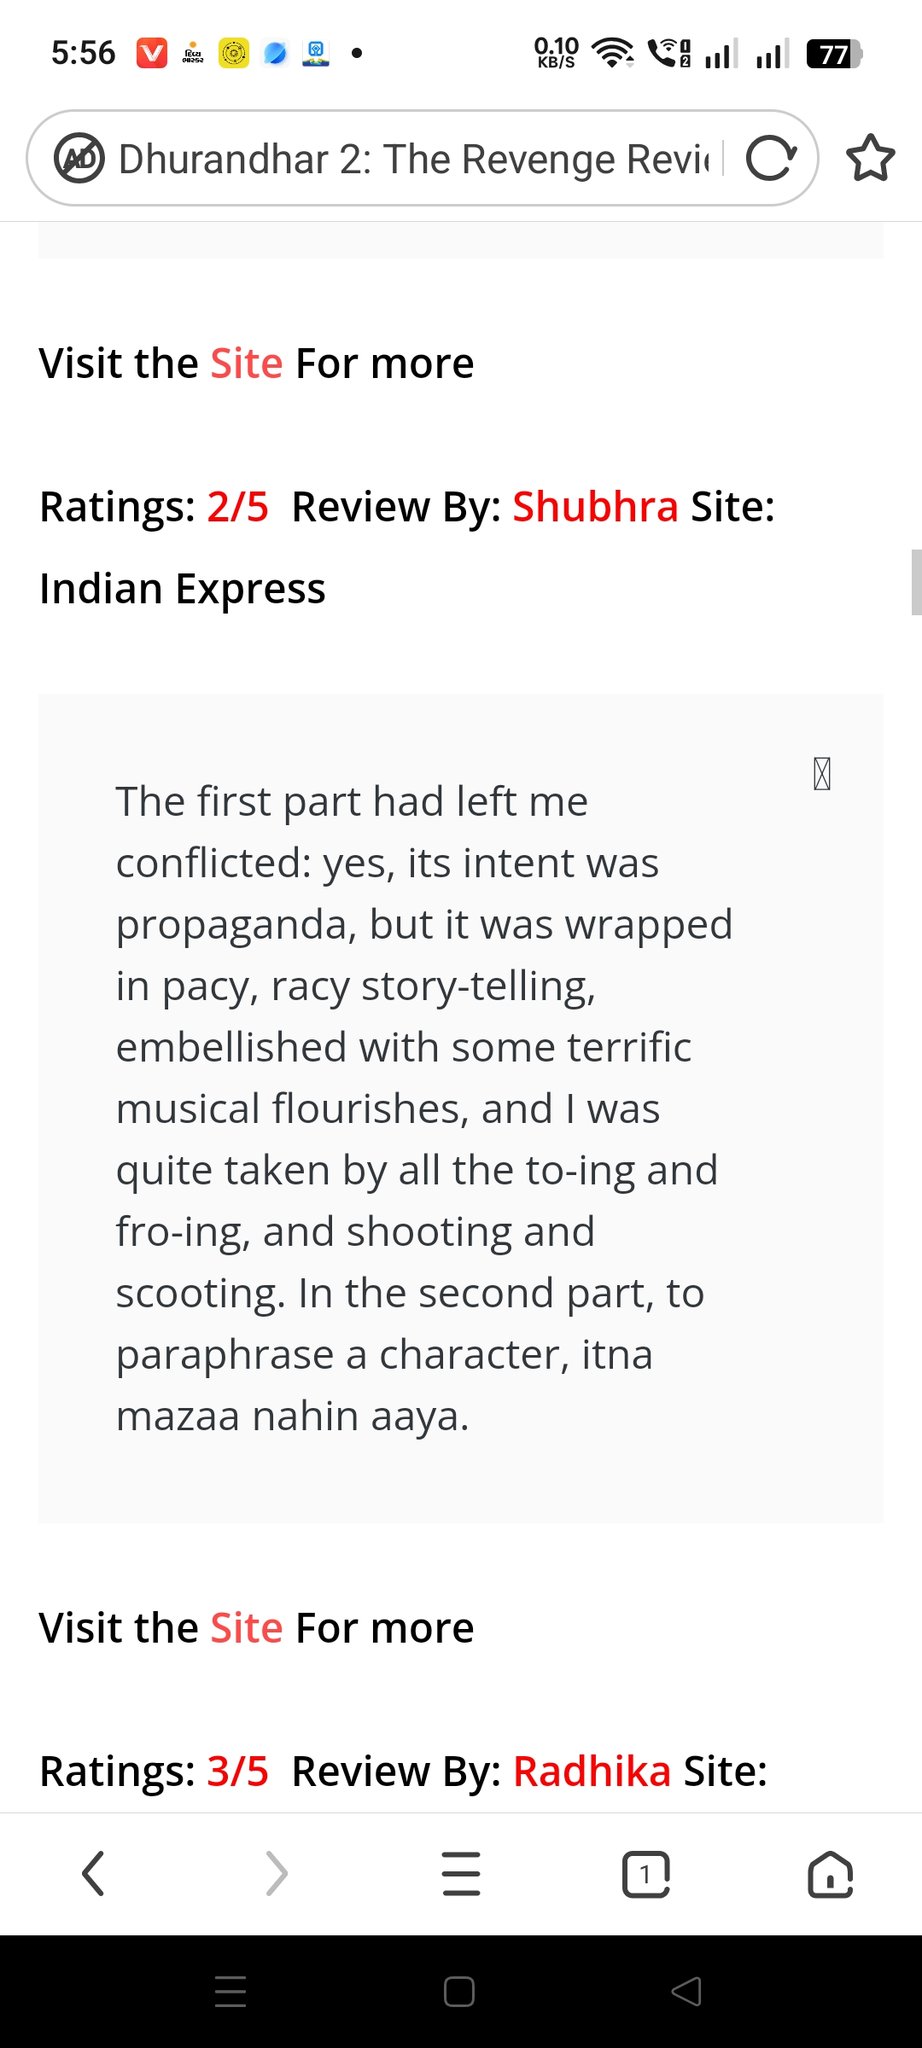Tap the red 2/5 rating

pyautogui.click(x=238, y=507)
